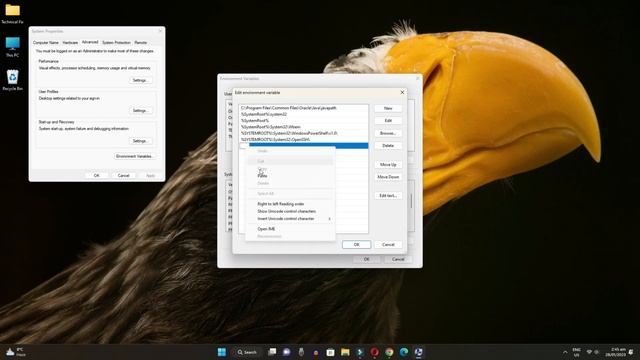Click the Environment Variables system list scrollbar
This screenshot has width=640, height=360.
[x=411, y=201]
